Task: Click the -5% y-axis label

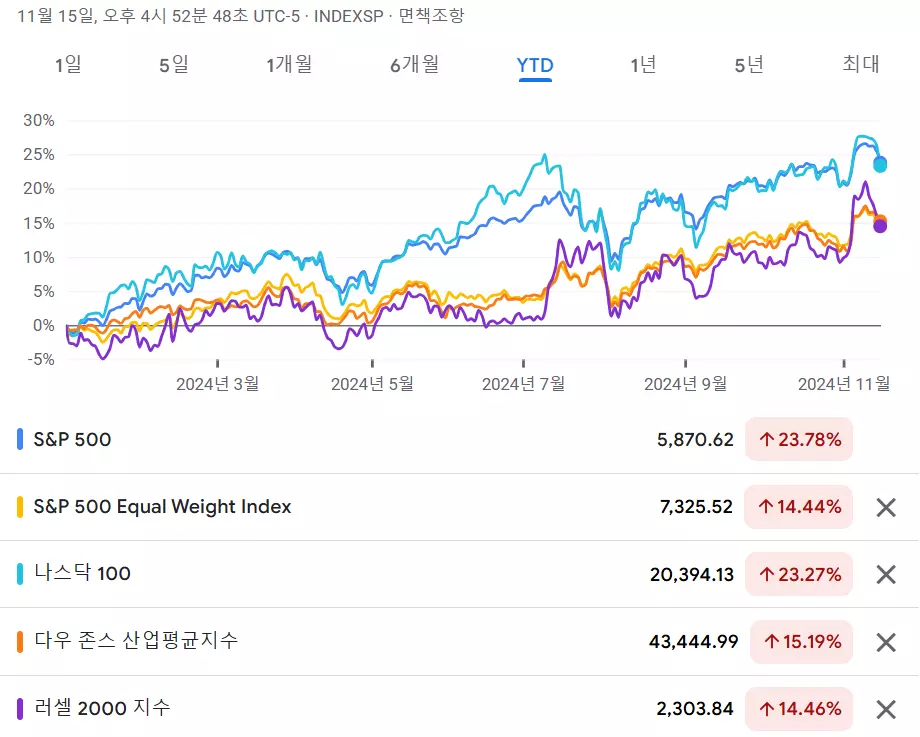Action: coord(41,359)
